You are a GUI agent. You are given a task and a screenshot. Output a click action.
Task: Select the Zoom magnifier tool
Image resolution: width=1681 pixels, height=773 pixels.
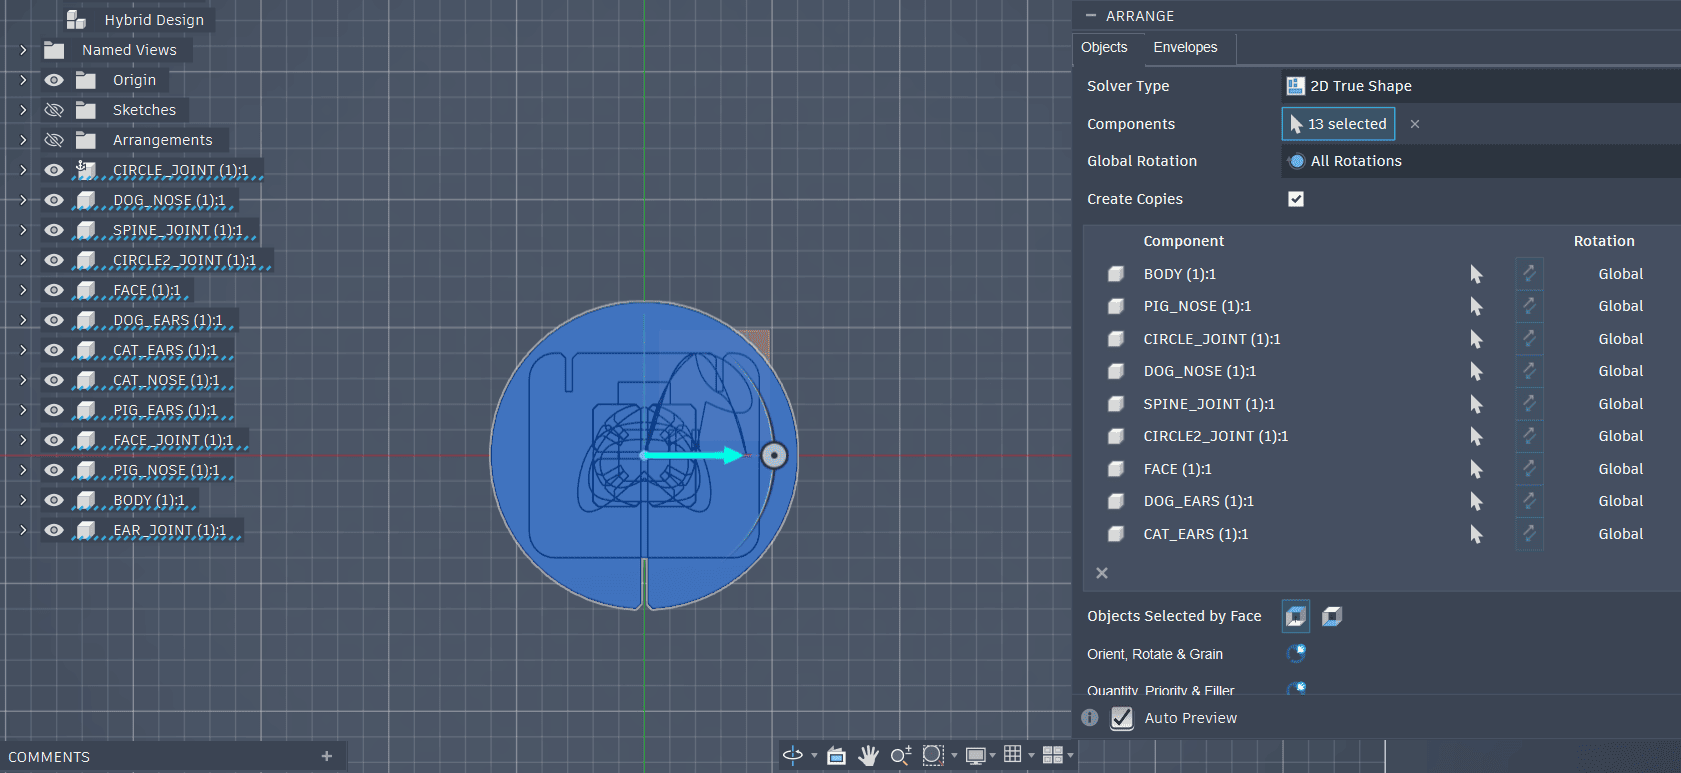click(x=900, y=755)
